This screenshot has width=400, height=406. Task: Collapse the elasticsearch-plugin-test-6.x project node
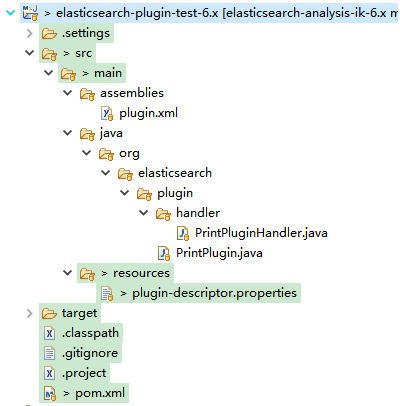click(x=11, y=13)
